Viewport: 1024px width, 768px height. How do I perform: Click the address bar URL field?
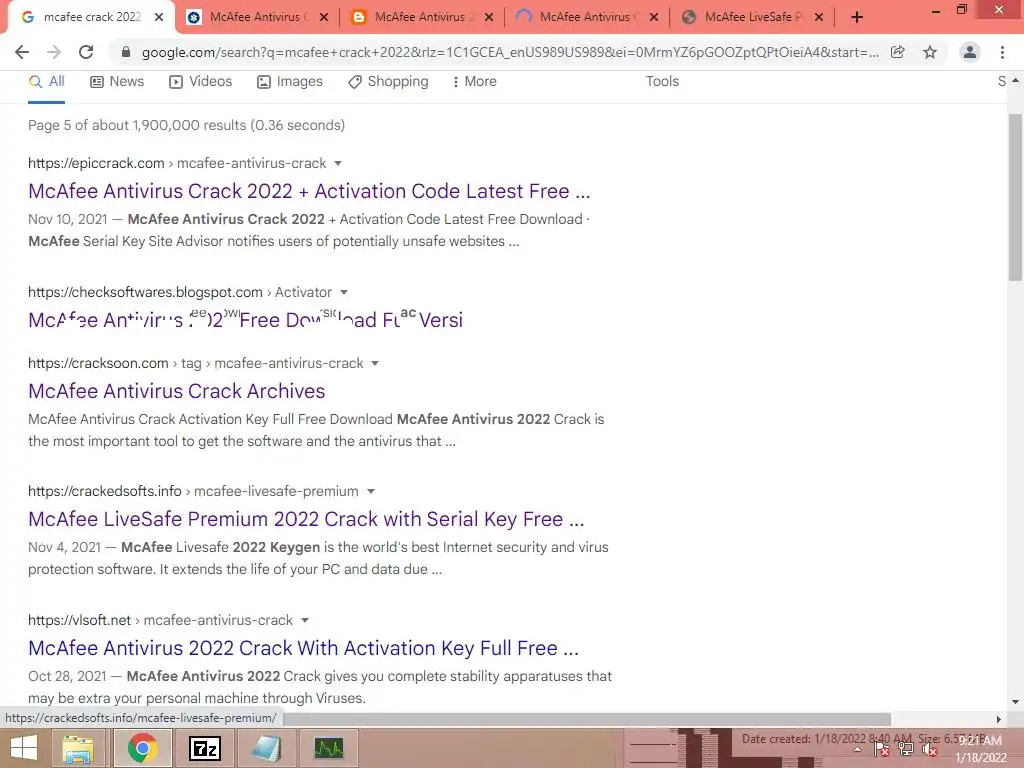509,52
